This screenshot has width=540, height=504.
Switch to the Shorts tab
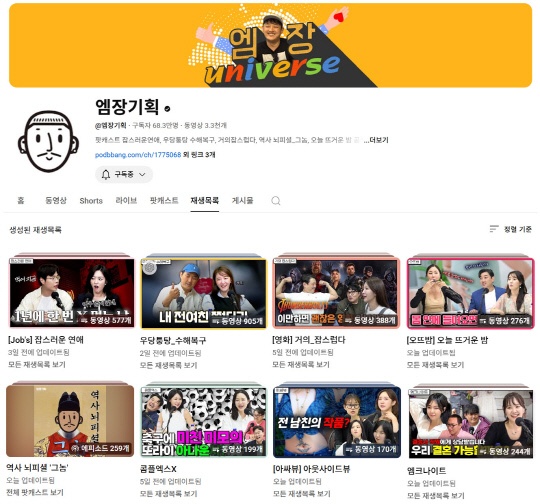(91, 201)
